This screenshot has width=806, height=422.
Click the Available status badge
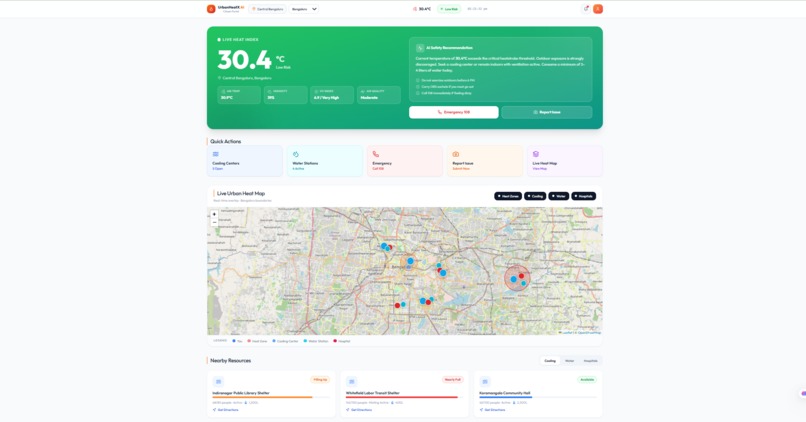tap(587, 380)
